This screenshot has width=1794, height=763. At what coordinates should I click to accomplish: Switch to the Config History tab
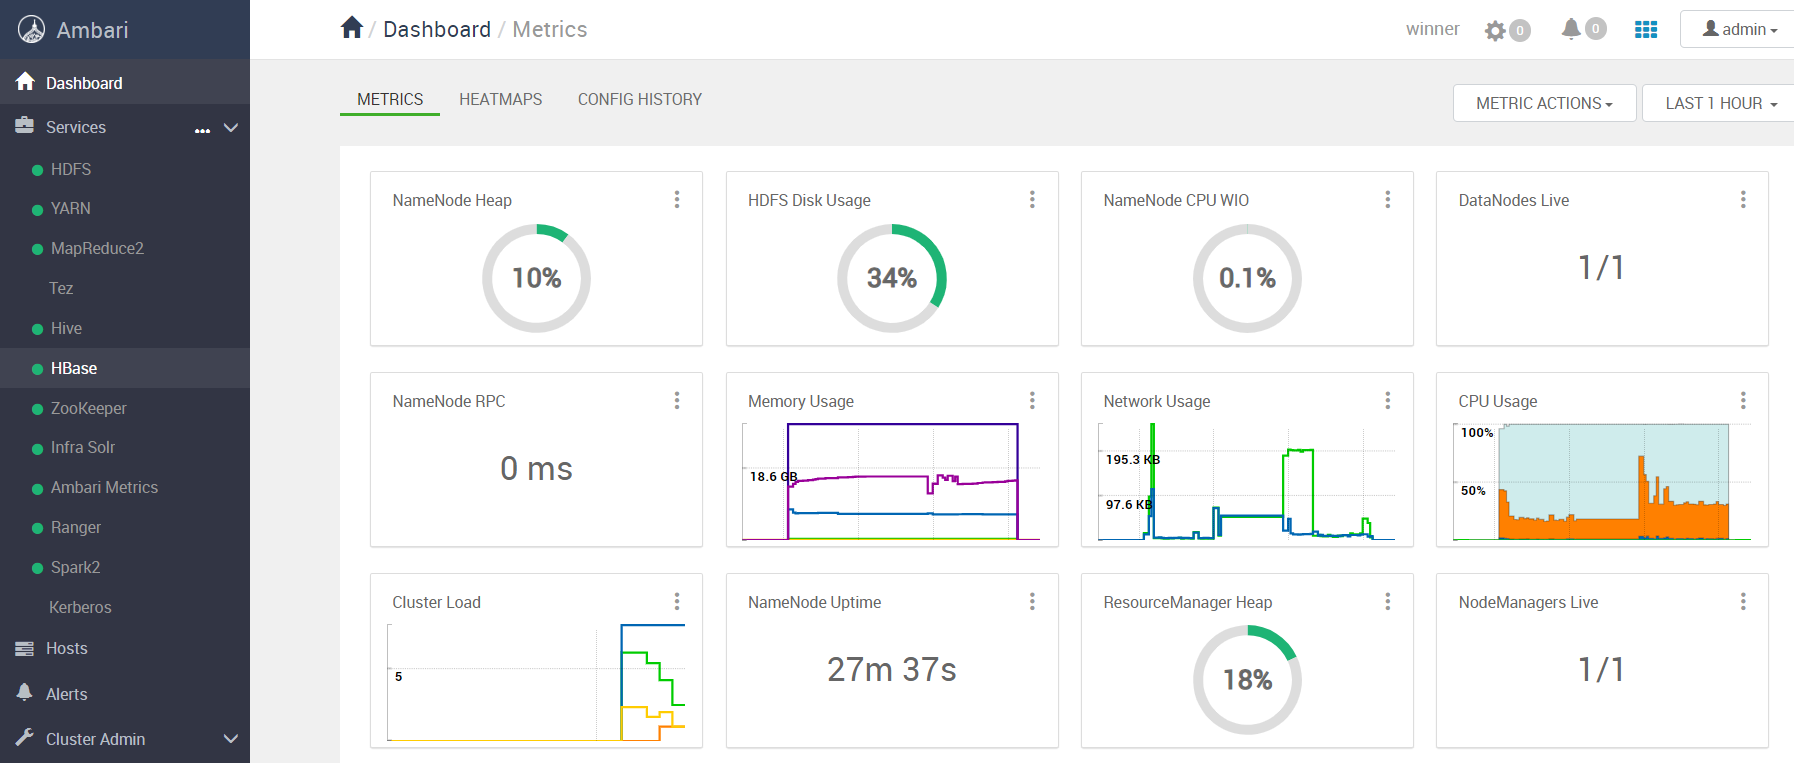point(640,99)
